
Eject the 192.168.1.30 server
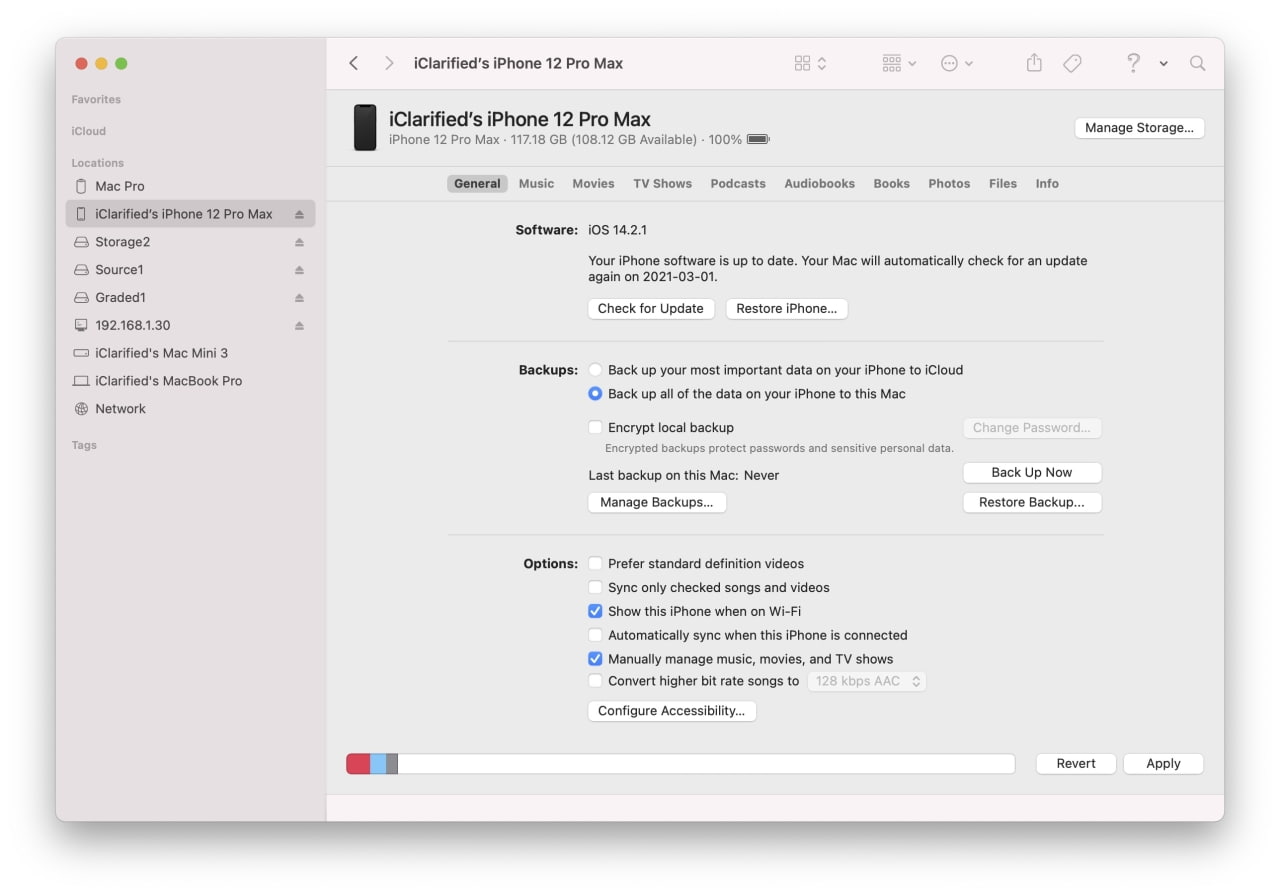tap(299, 326)
